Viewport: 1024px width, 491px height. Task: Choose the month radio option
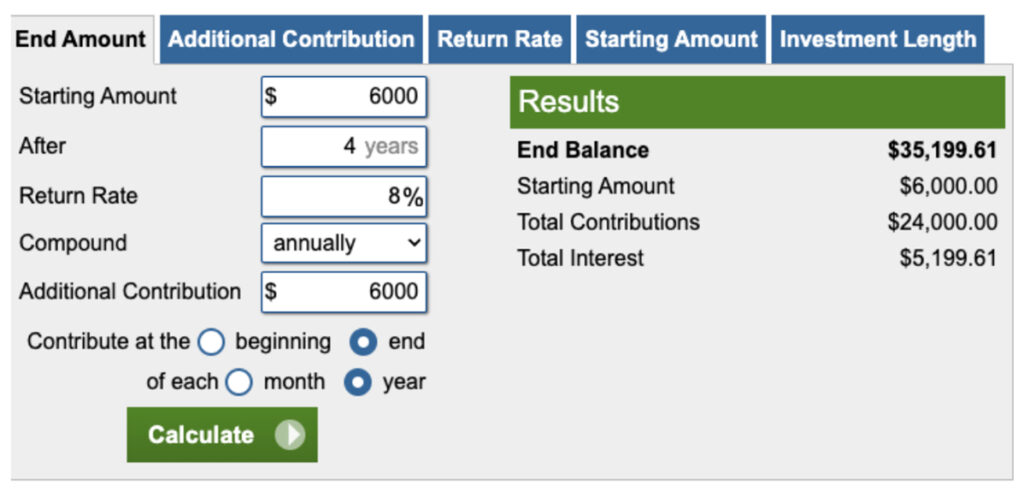(x=239, y=382)
